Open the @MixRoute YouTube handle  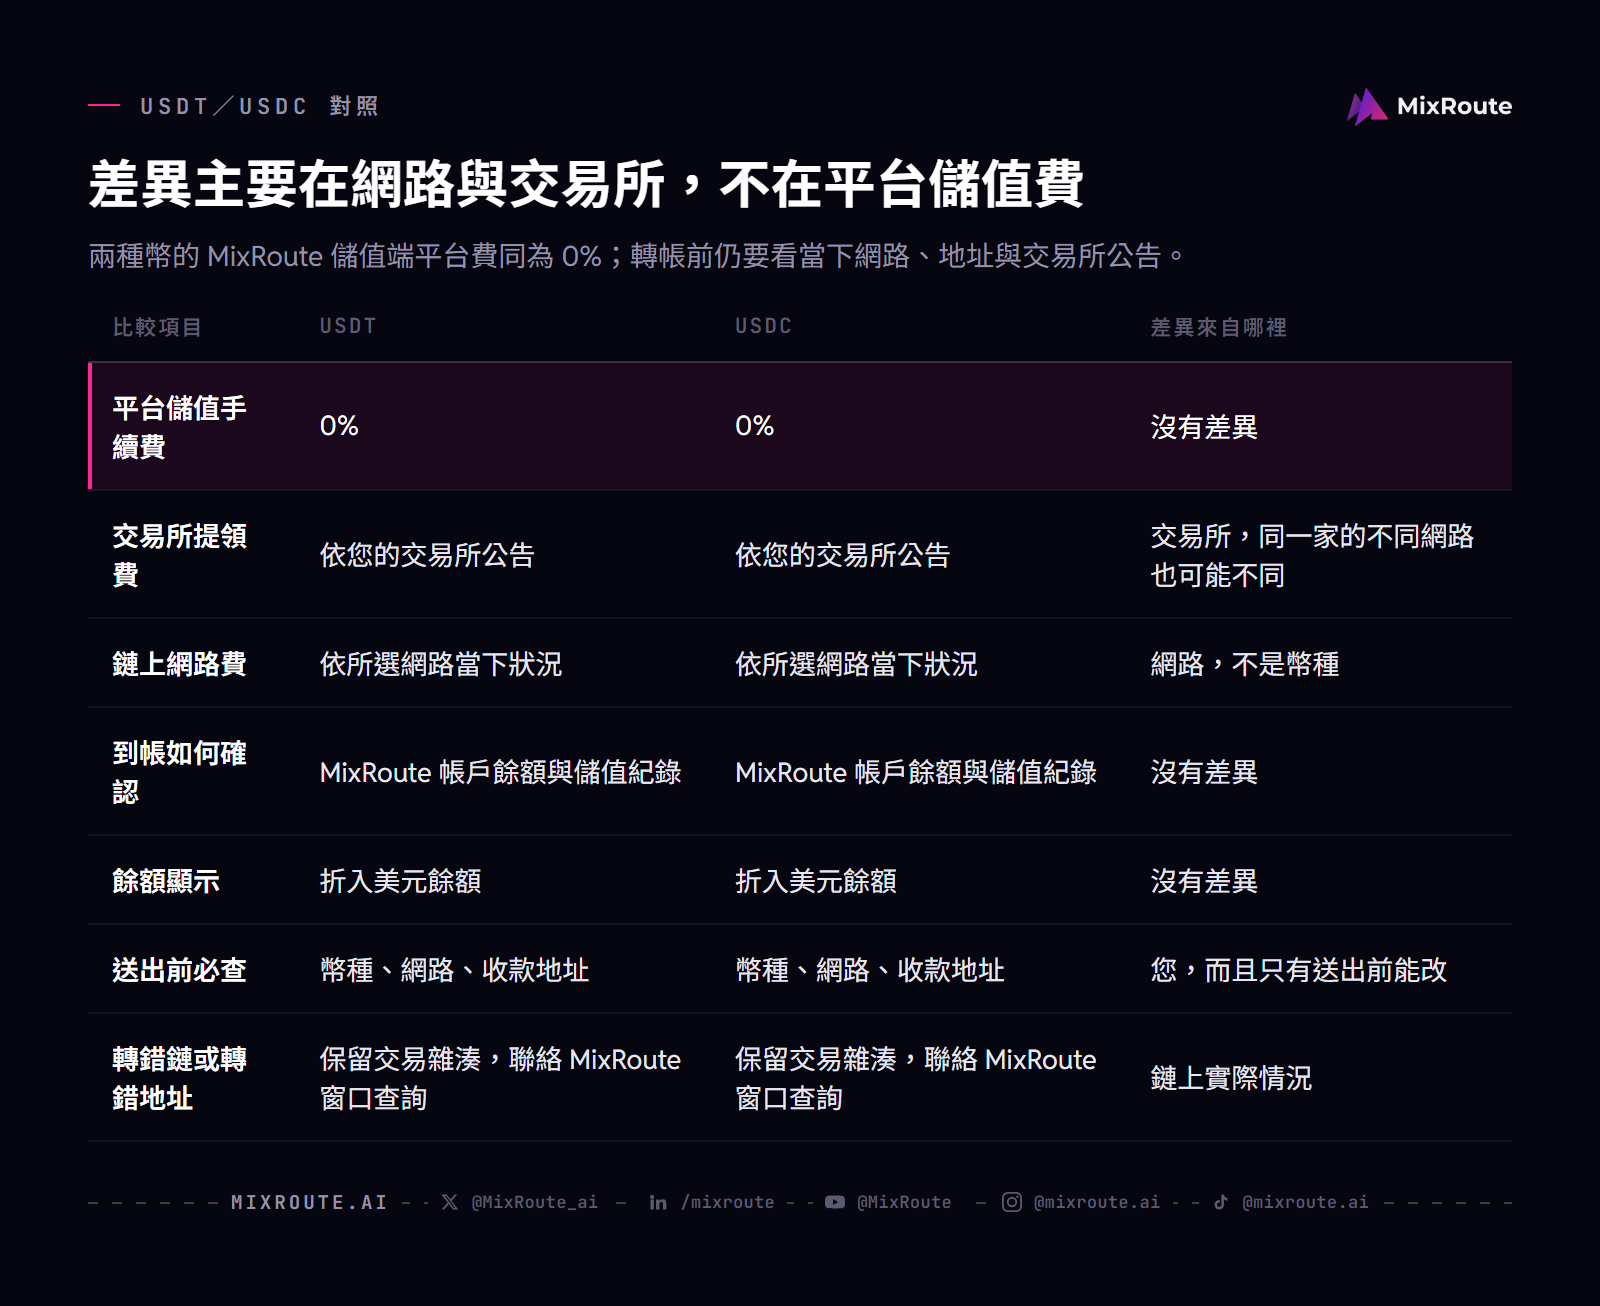pyautogui.click(x=904, y=1202)
